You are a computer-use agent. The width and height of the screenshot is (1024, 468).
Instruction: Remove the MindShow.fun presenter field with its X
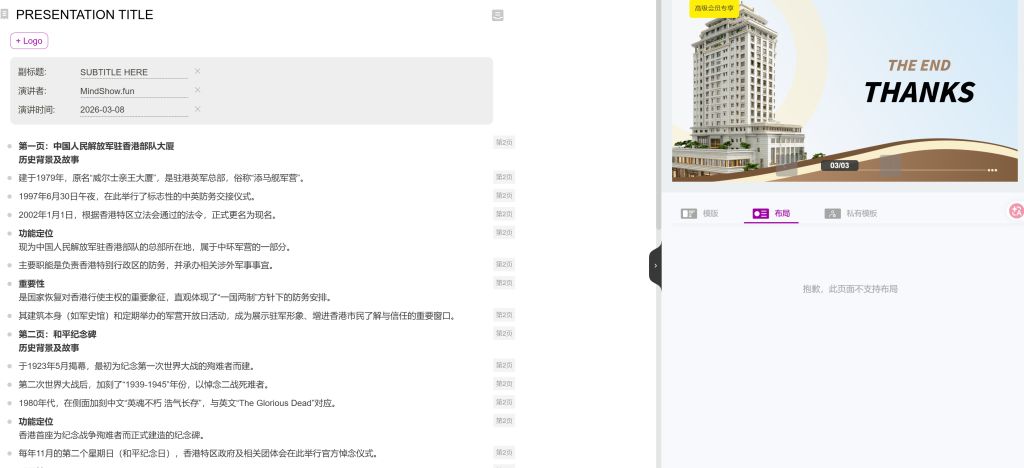[197, 90]
